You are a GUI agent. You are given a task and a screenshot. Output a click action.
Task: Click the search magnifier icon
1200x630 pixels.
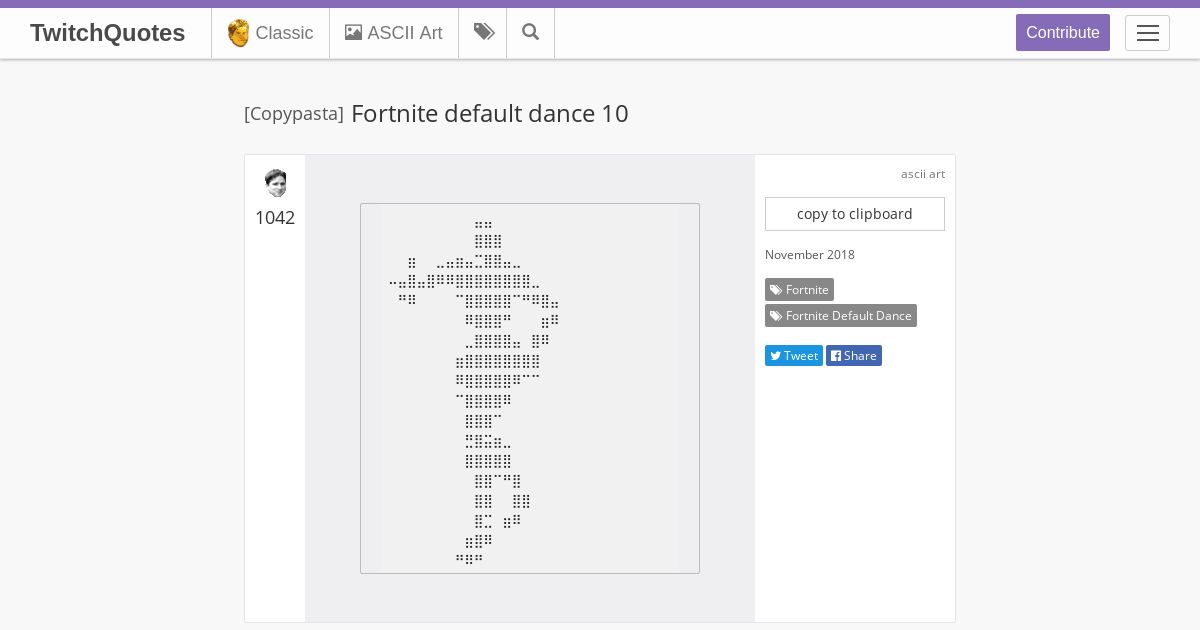[x=531, y=33]
